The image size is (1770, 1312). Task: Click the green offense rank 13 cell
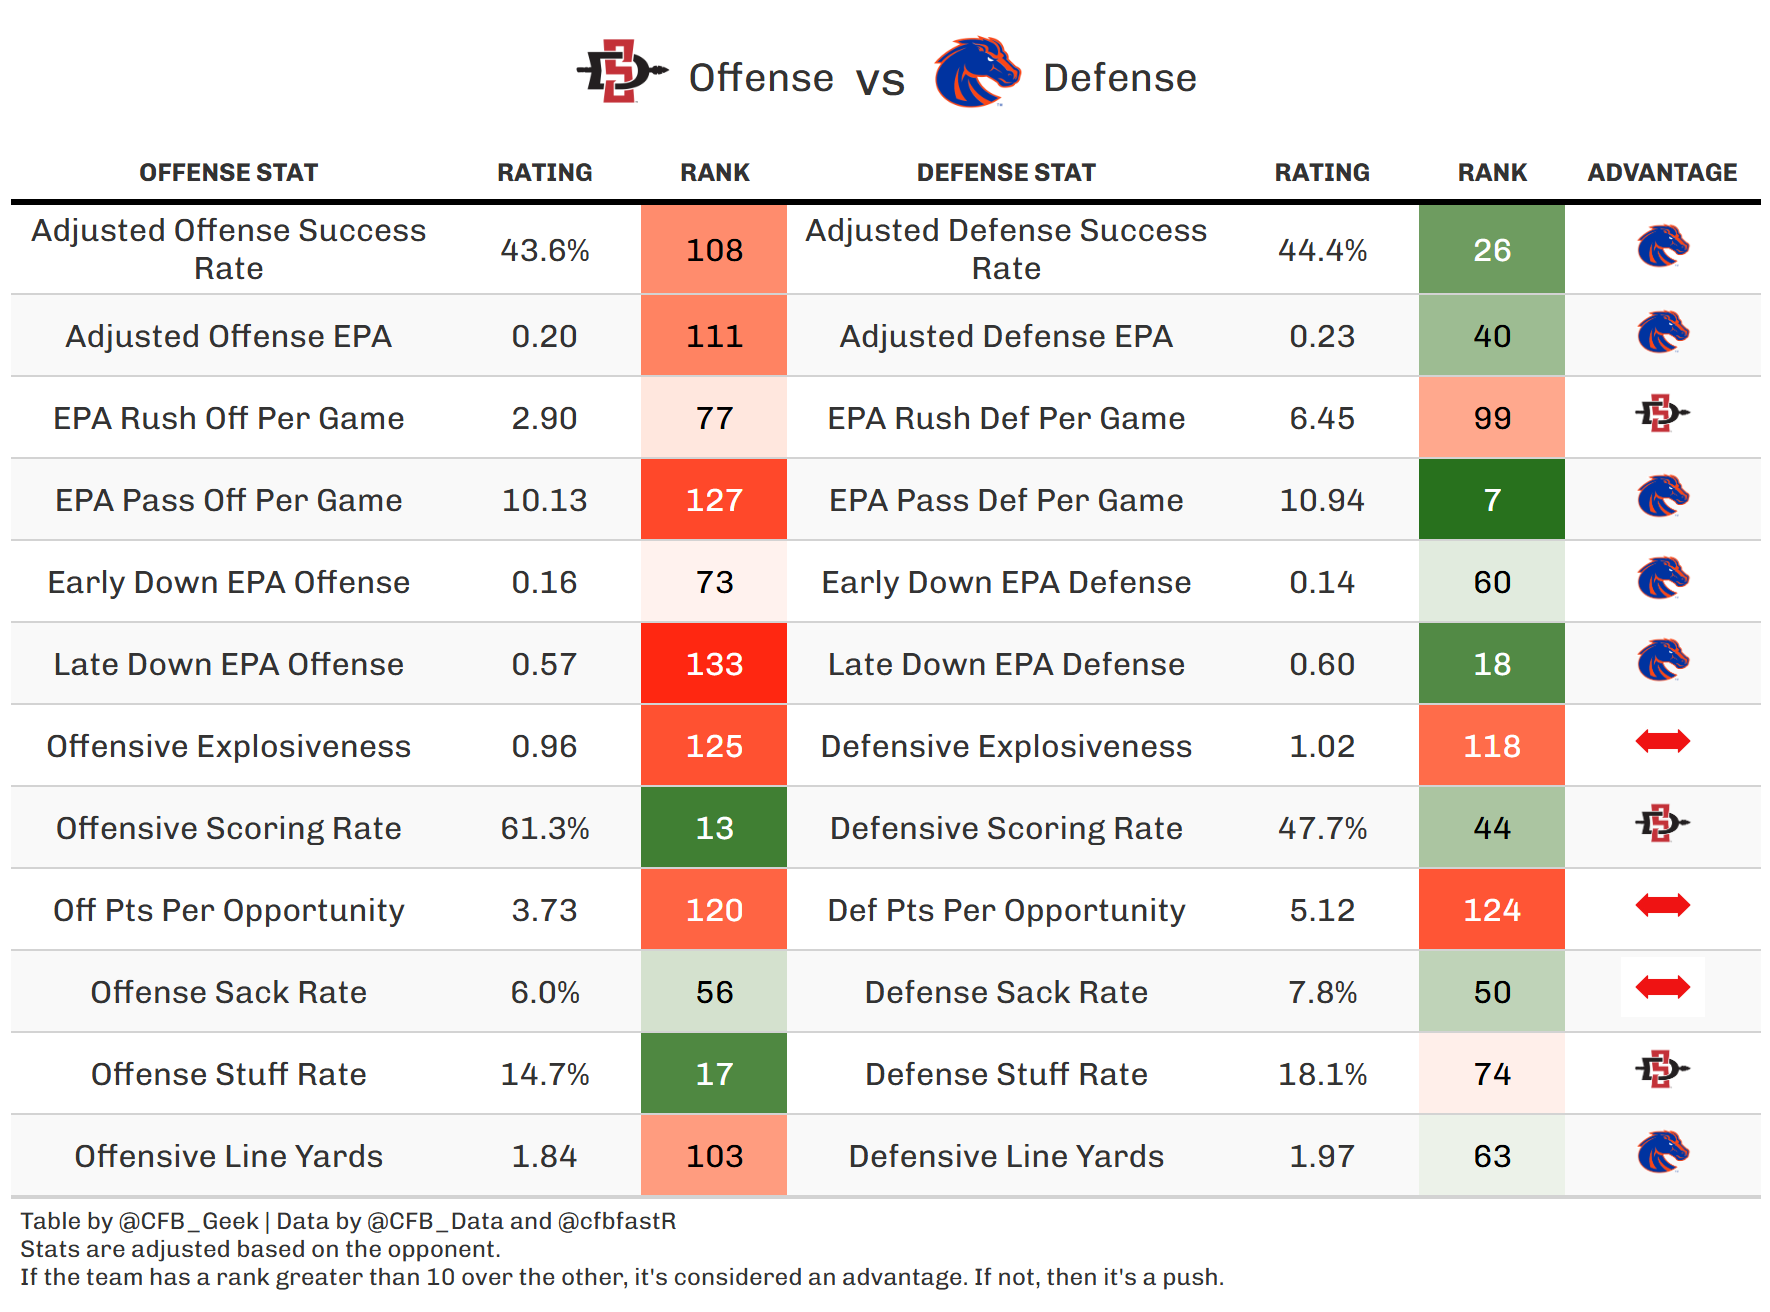click(714, 828)
